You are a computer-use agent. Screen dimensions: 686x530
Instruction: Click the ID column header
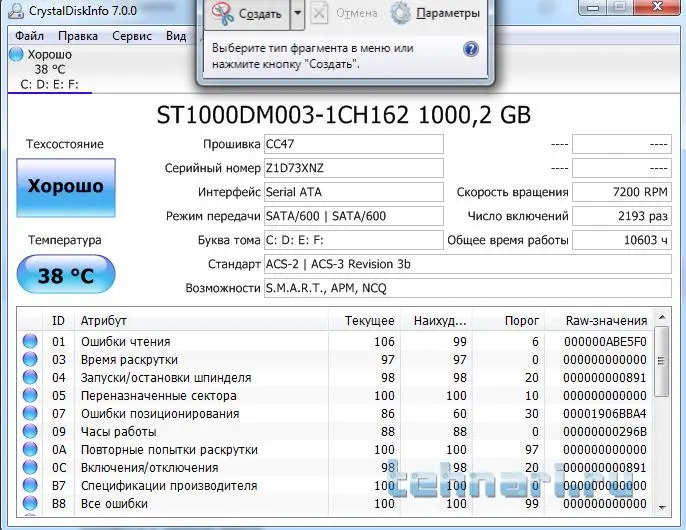tap(58, 321)
